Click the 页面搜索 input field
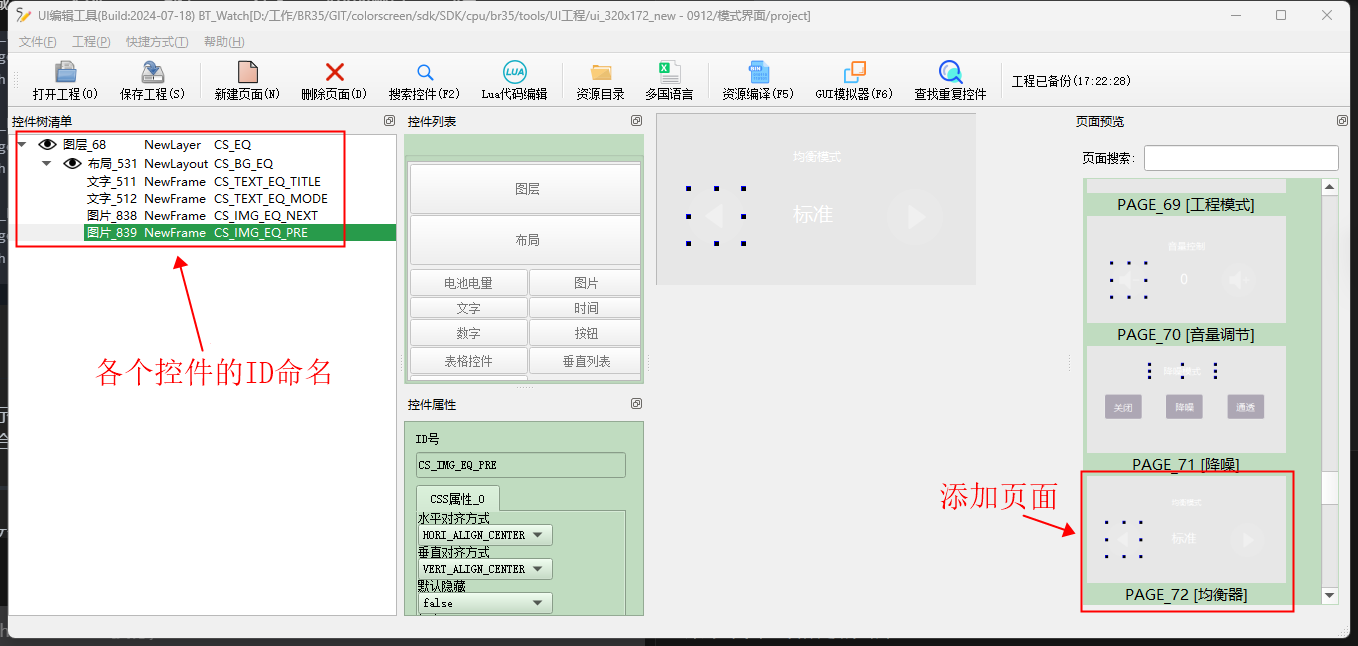The image size is (1358, 646). click(x=1241, y=158)
